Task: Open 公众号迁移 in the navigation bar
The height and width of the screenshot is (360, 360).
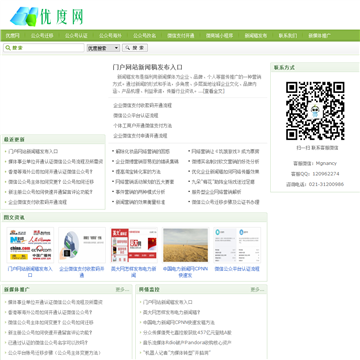Action: 42,36
